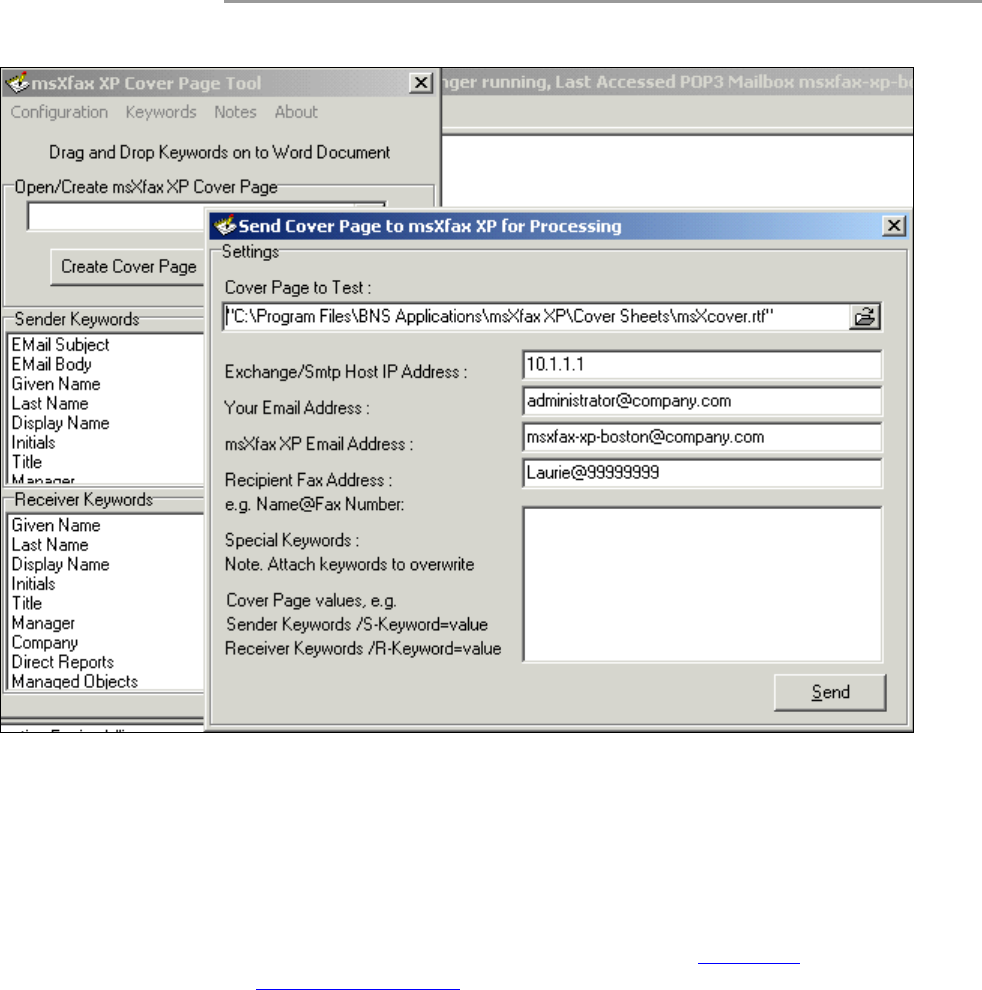This screenshot has width=982, height=990.
Task: Click the Cover Page to Test path field
Action: [536, 316]
